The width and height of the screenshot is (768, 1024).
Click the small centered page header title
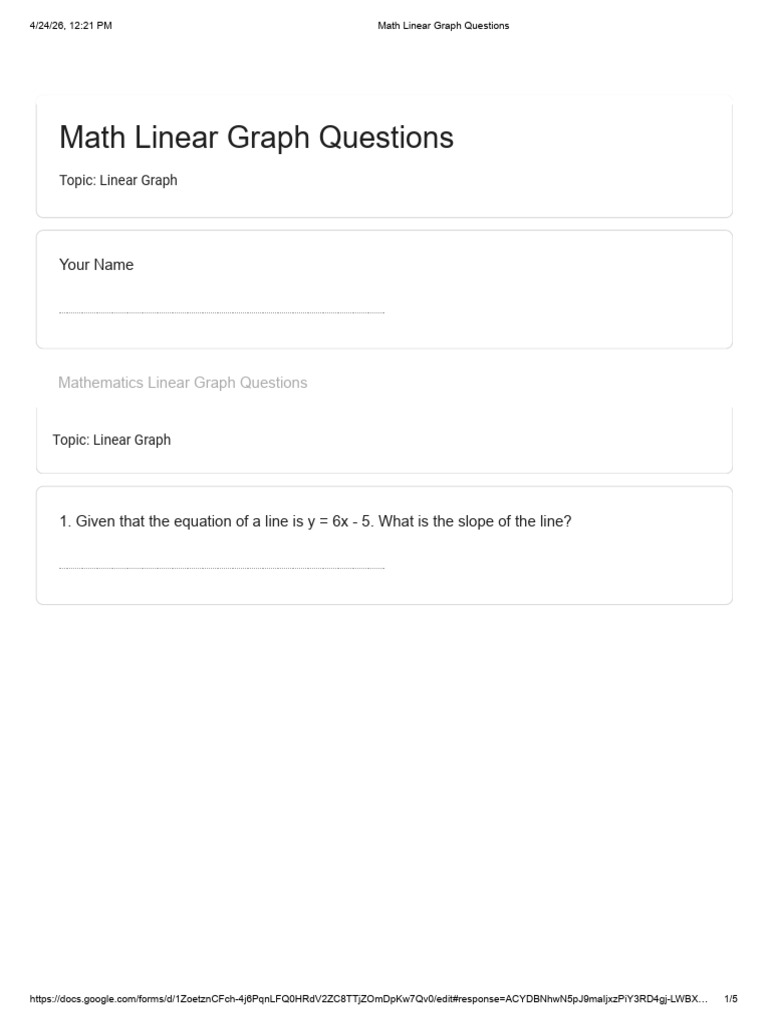tap(443, 25)
